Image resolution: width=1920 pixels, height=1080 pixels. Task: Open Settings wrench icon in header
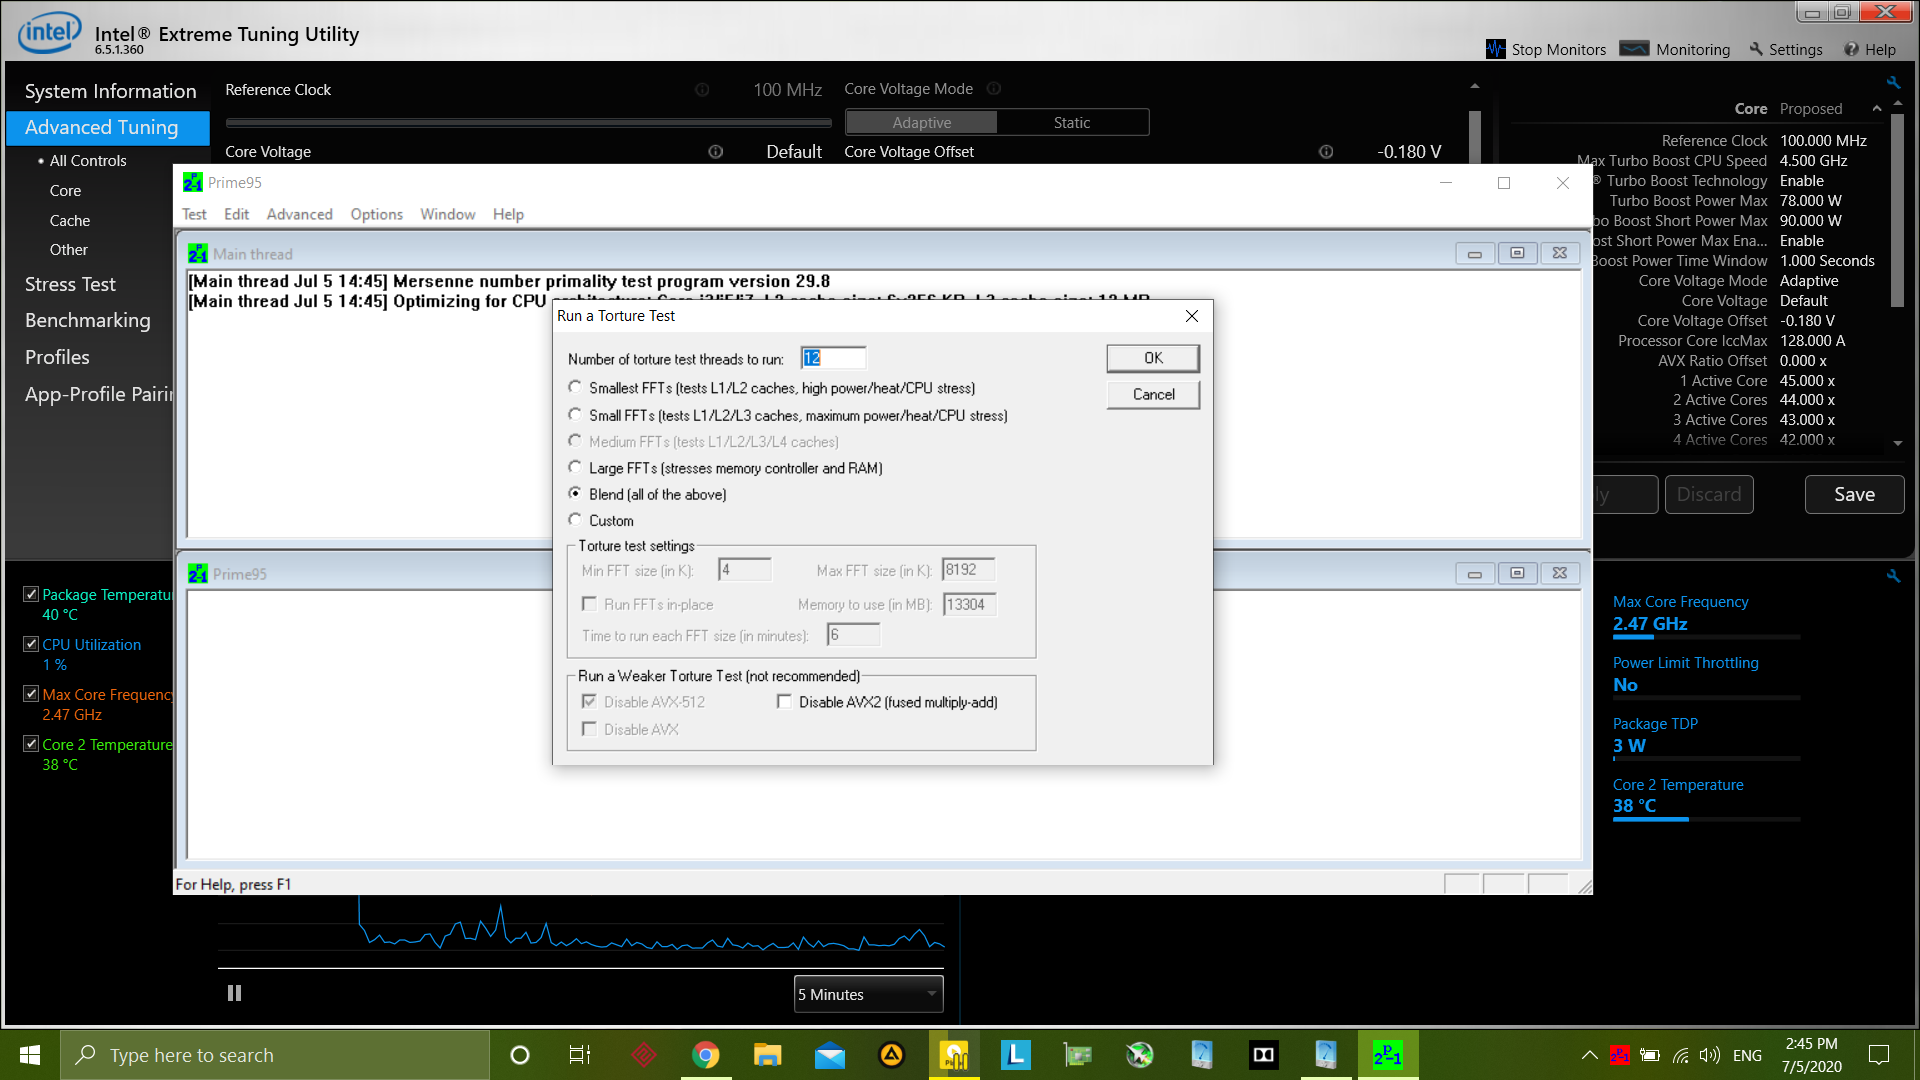click(x=1756, y=49)
